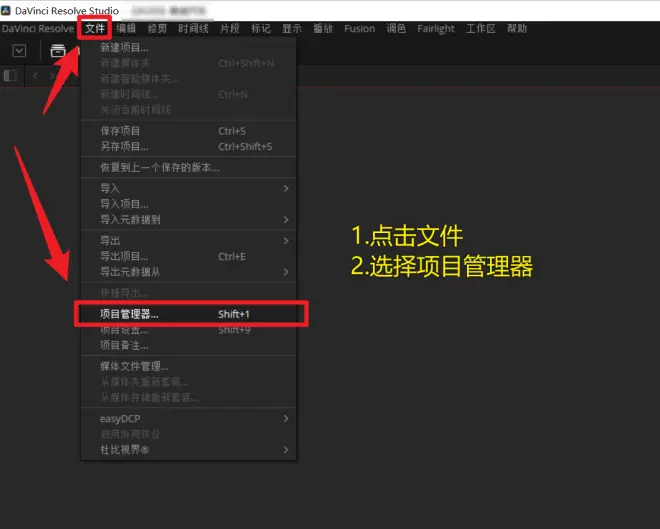The height and width of the screenshot is (529, 660).
Task: Open the 标记 menu
Action: [261, 29]
